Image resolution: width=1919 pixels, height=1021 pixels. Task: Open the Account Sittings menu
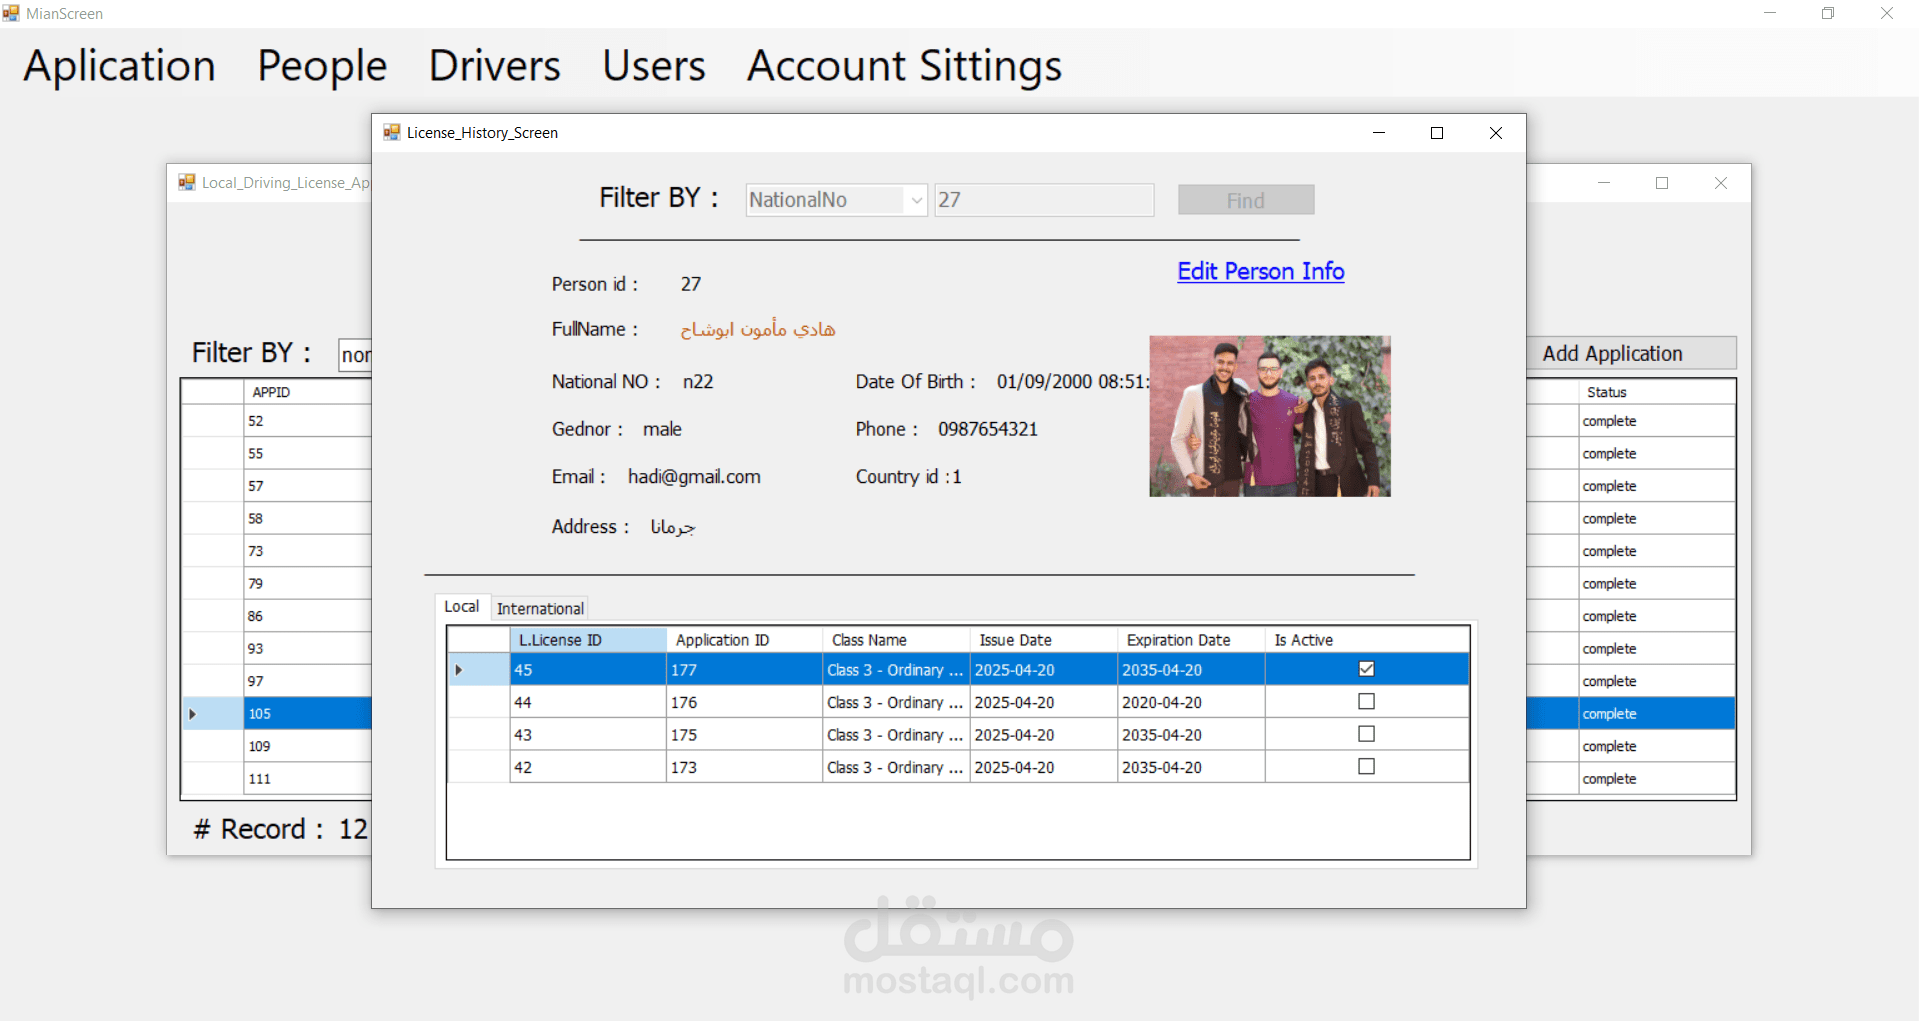point(902,65)
